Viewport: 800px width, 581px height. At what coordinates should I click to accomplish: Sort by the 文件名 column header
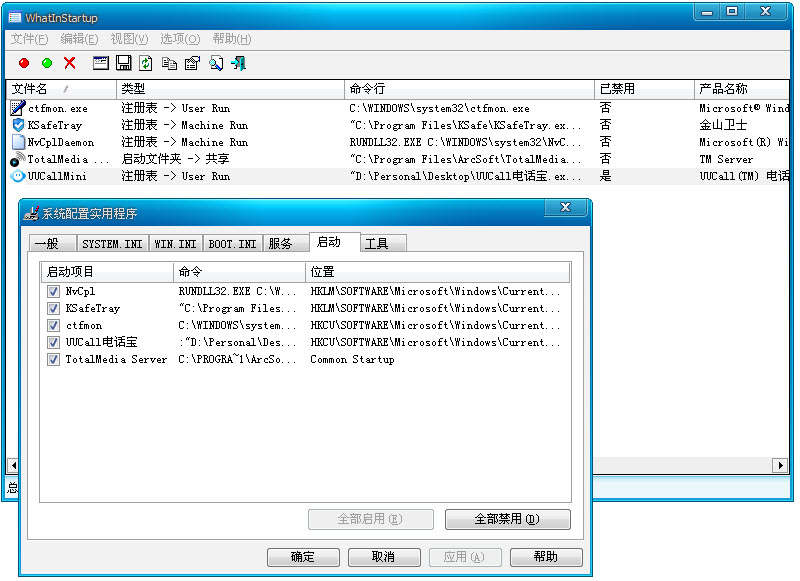tap(61, 89)
